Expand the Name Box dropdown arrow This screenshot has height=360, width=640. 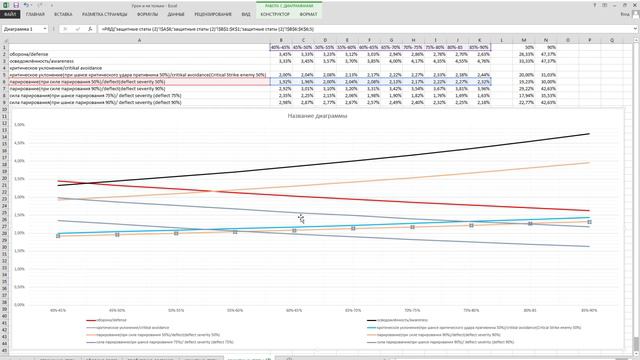(44, 29)
